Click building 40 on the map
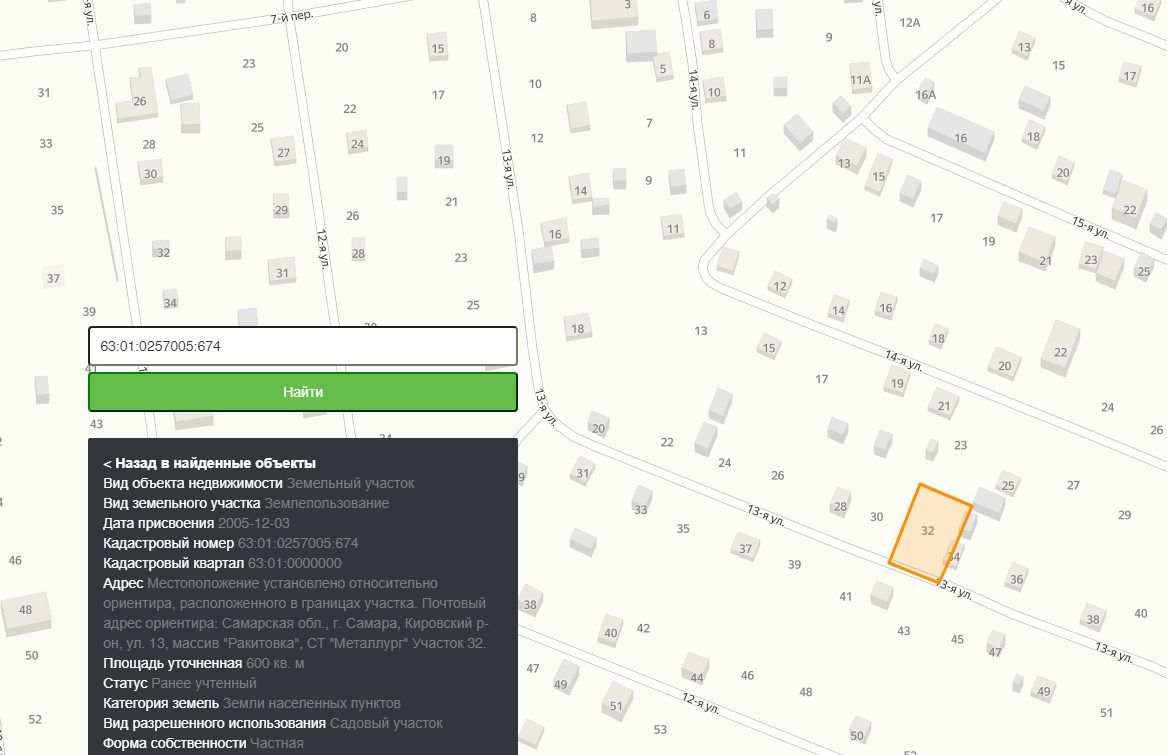Image resolution: width=1167 pixels, height=755 pixels. 611,632
